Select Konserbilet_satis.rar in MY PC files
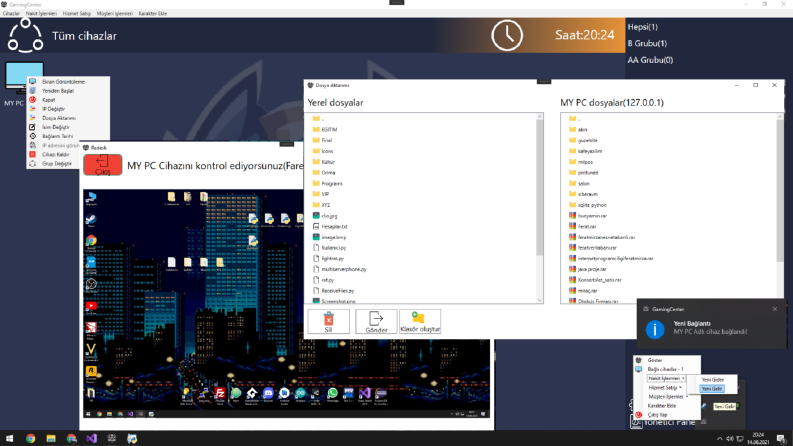 (x=599, y=280)
